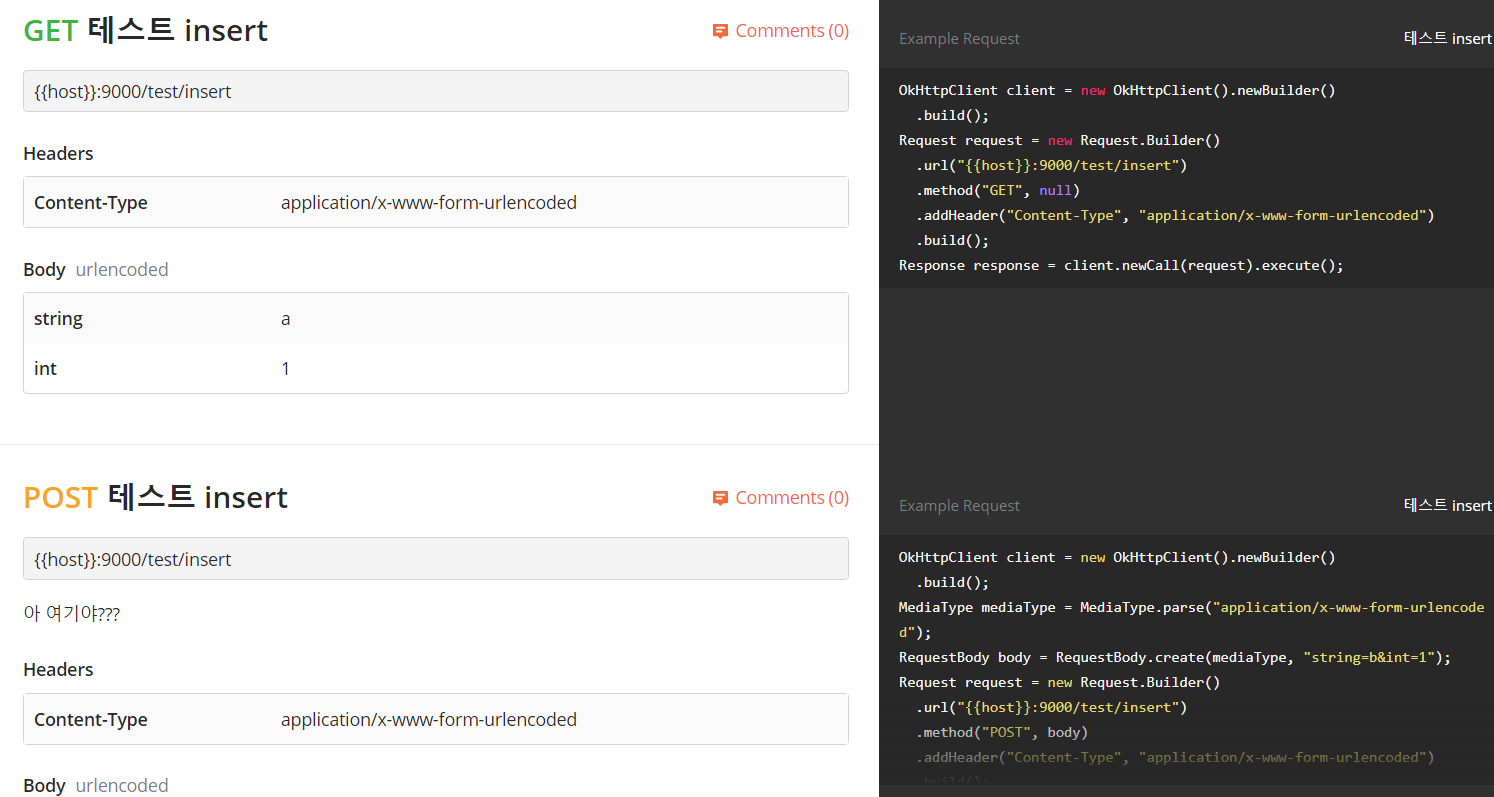
Task: Click Example Request label in GET panel
Action: coord(959,39)
